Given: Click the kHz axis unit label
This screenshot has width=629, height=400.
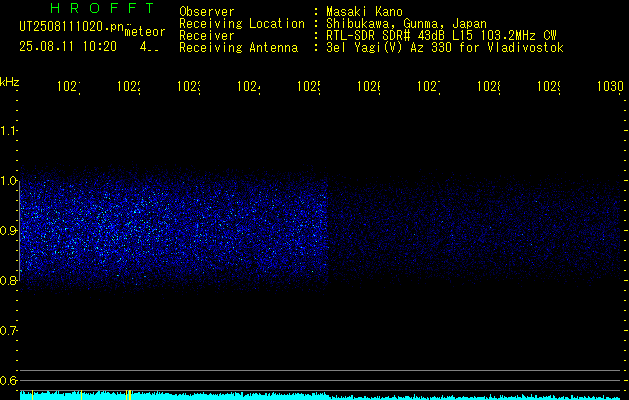Looking at the screenshot, I should pos(10,82).
